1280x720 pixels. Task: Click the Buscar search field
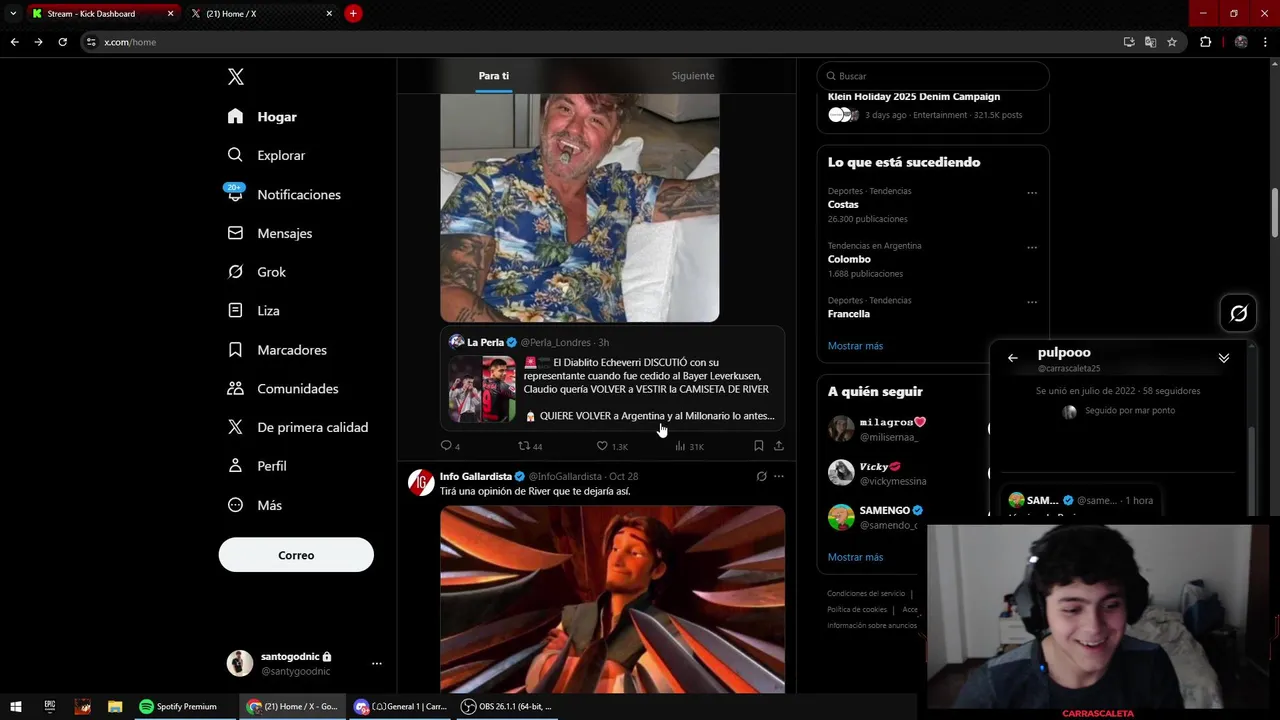(933, 76)
